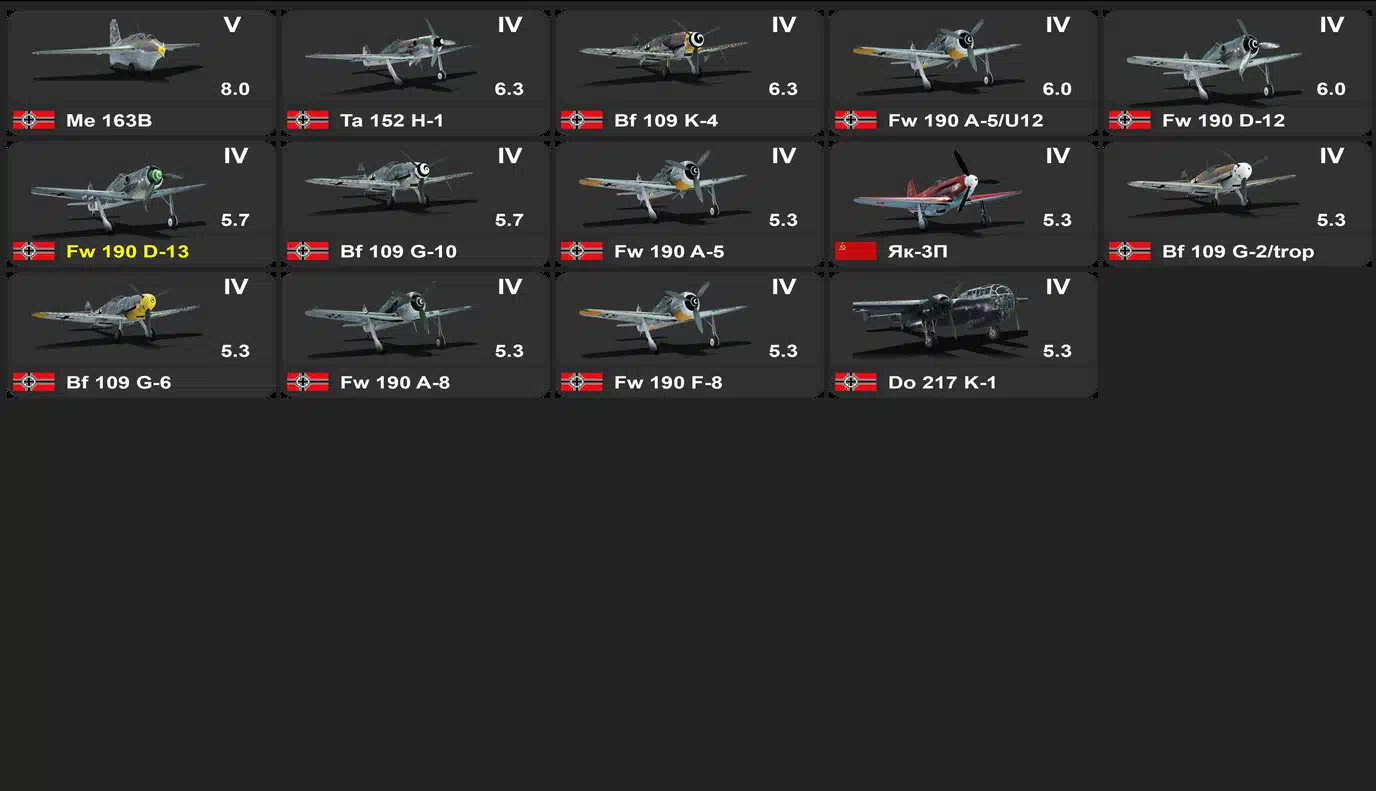Select the Fw 190 D-12 plane

click(x=1237, y=72)
